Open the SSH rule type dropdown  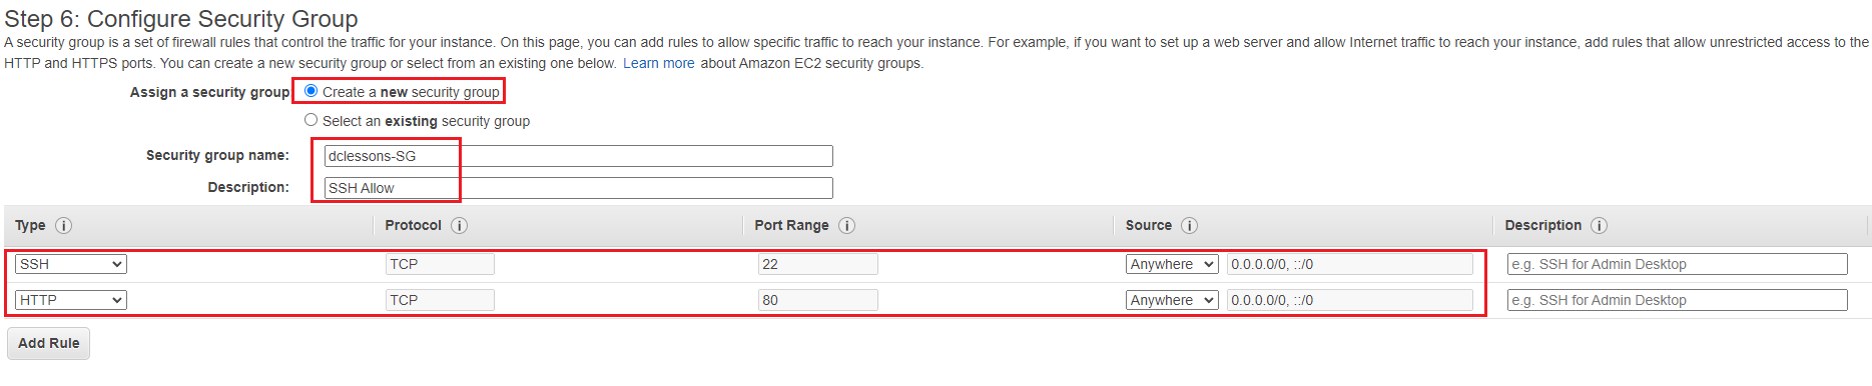(70, 264)
